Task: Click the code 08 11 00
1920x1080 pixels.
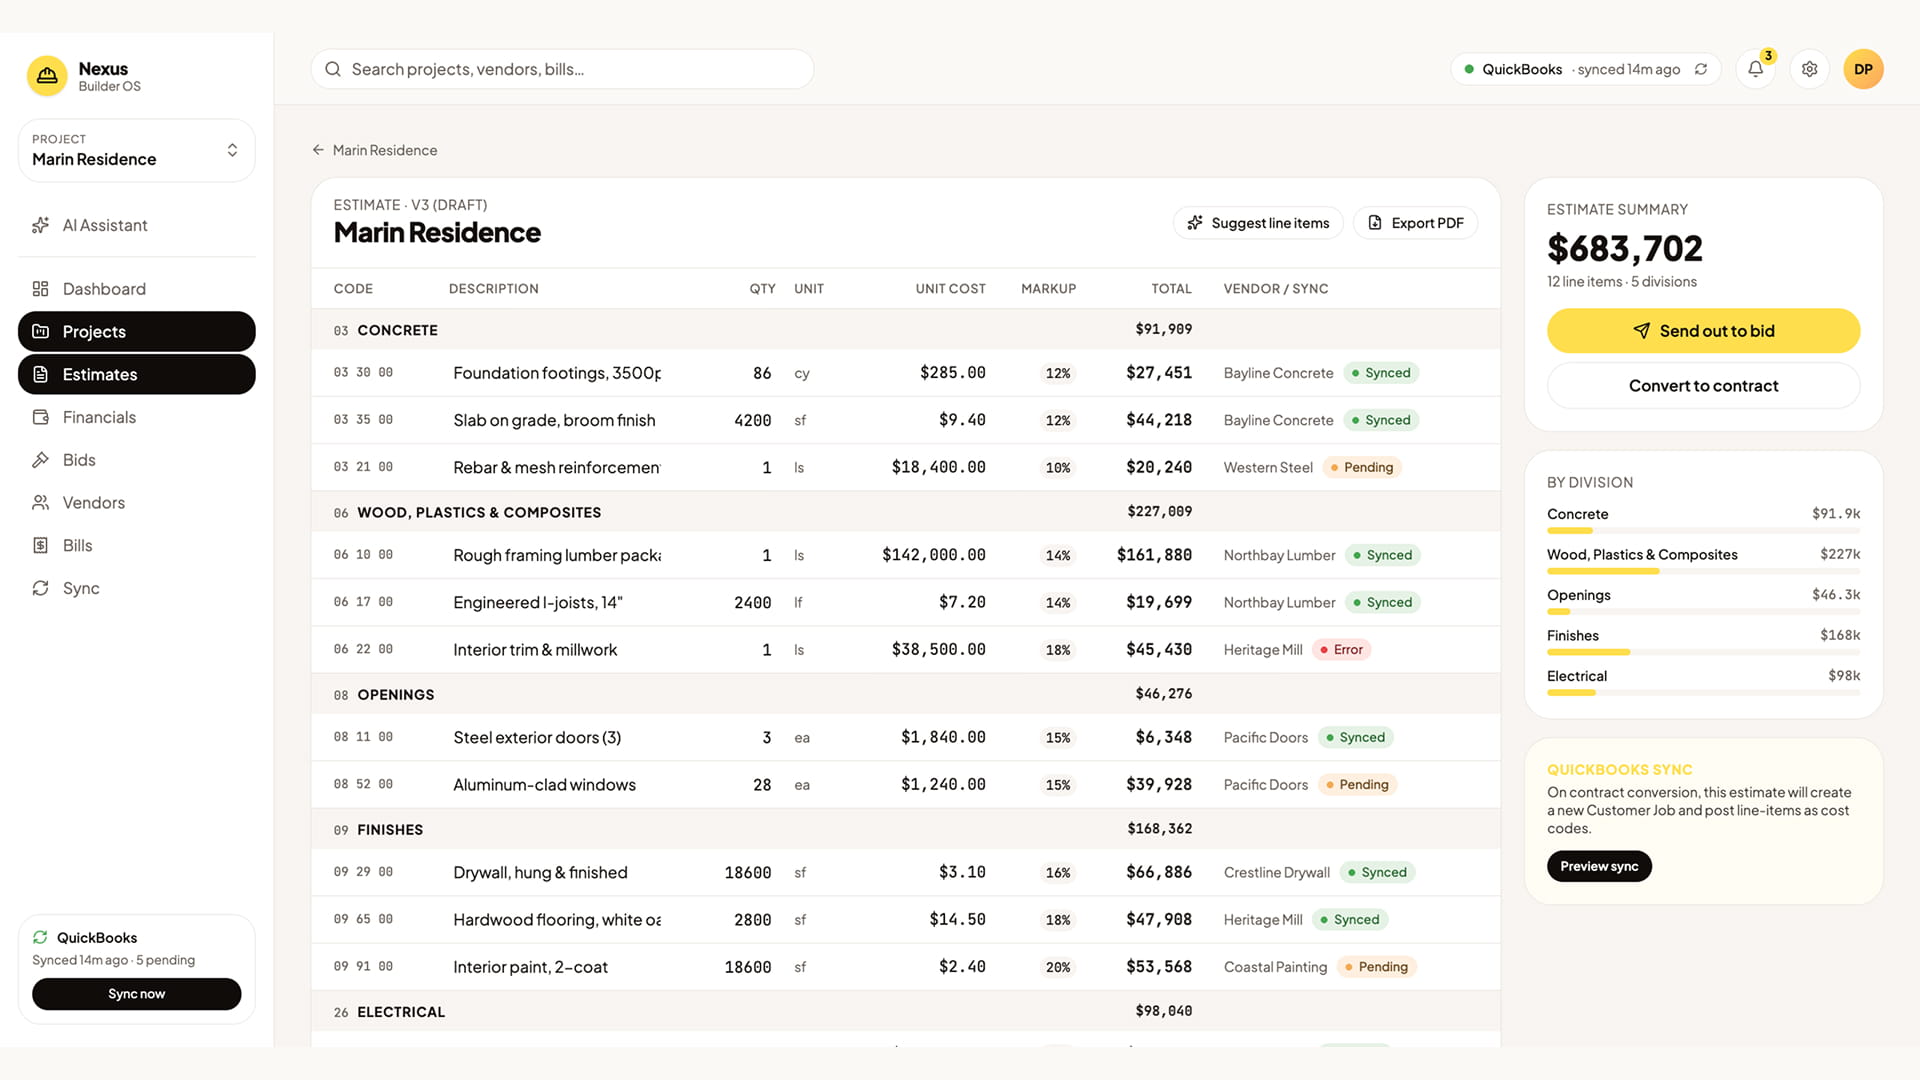Action: pos(363,737)
